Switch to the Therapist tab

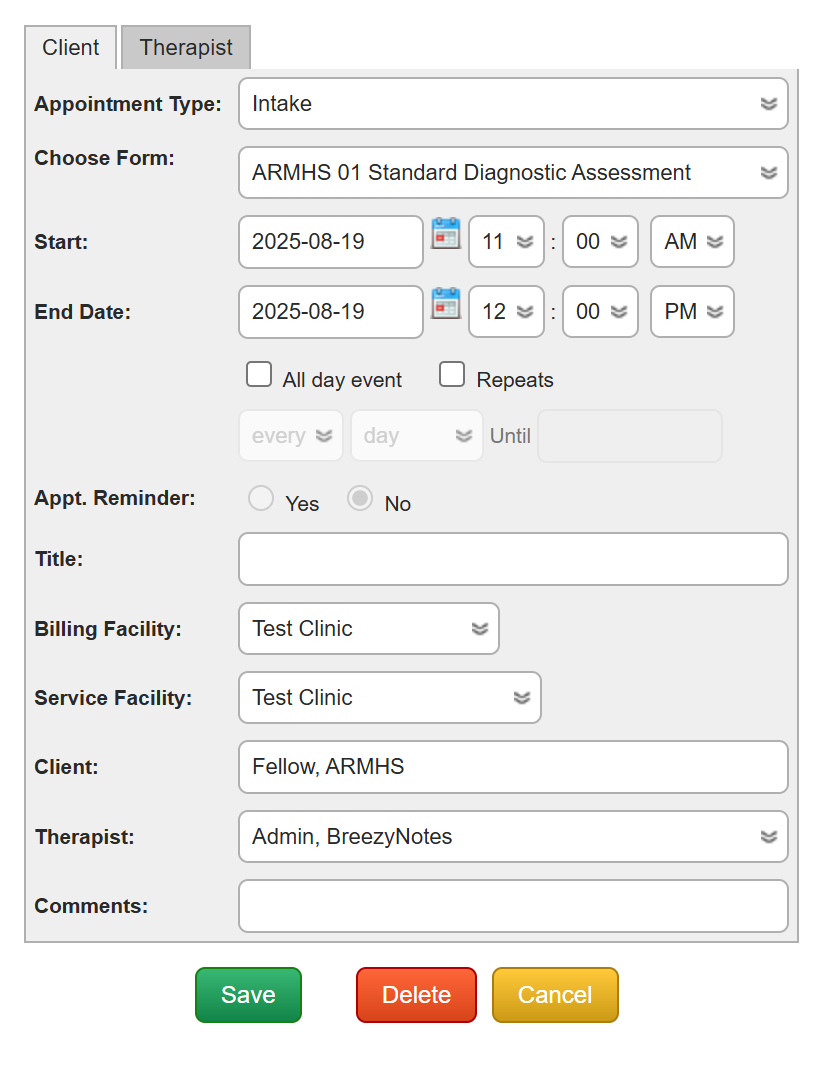point(186,48)
